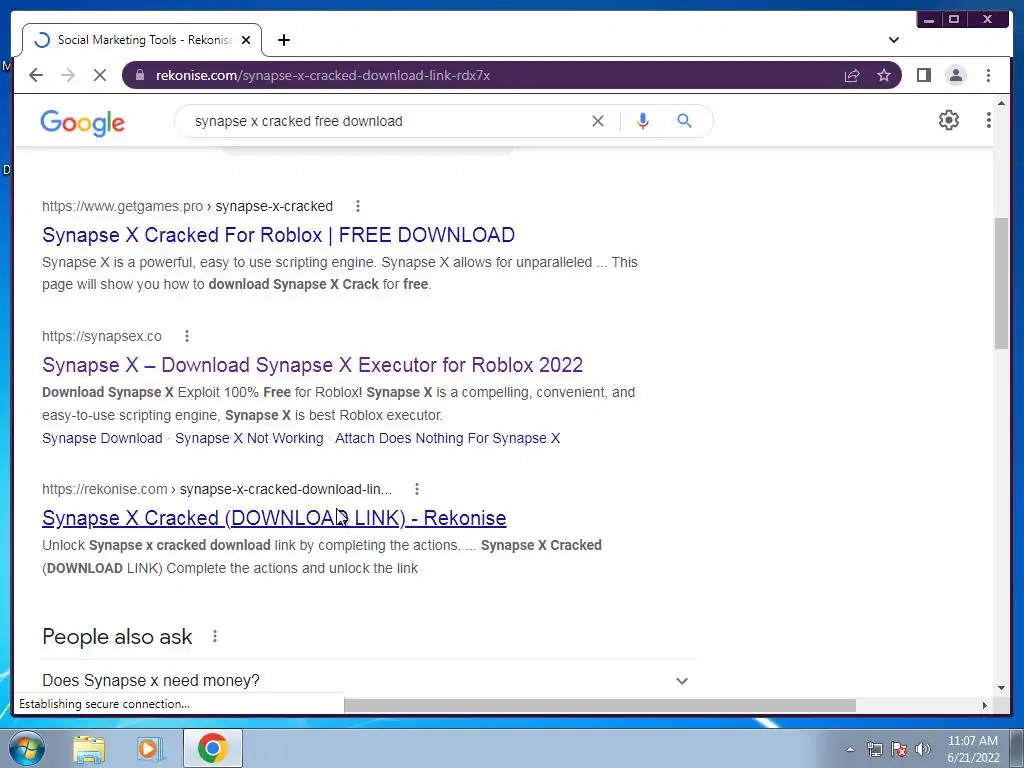Expand 'Does Synapse x need money?' question
This screenshot has height=768, width=1024.
pyautogui.click(x=368, y=680)
